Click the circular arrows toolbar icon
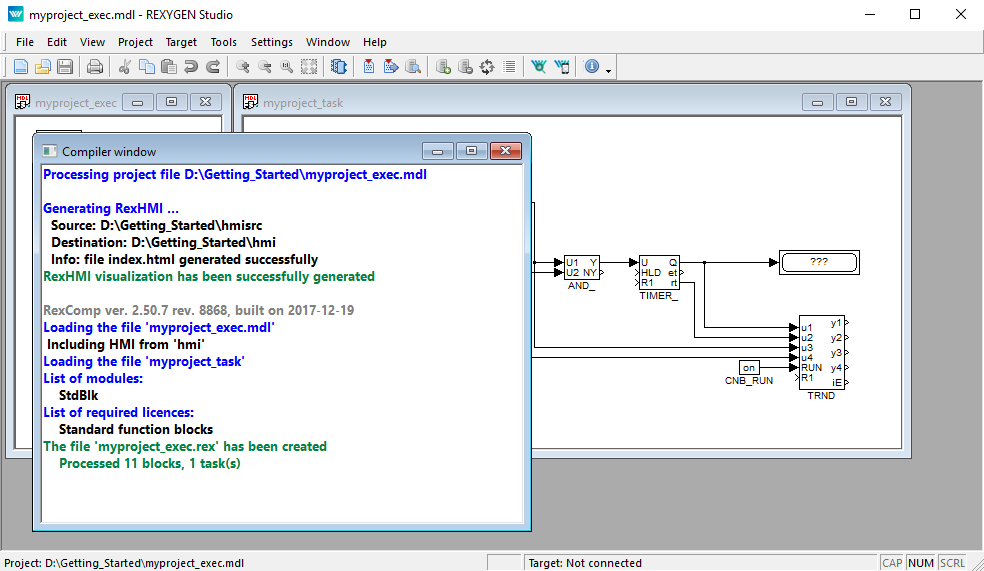The height and width of the screenshot is (571, 984). (487, 67)
